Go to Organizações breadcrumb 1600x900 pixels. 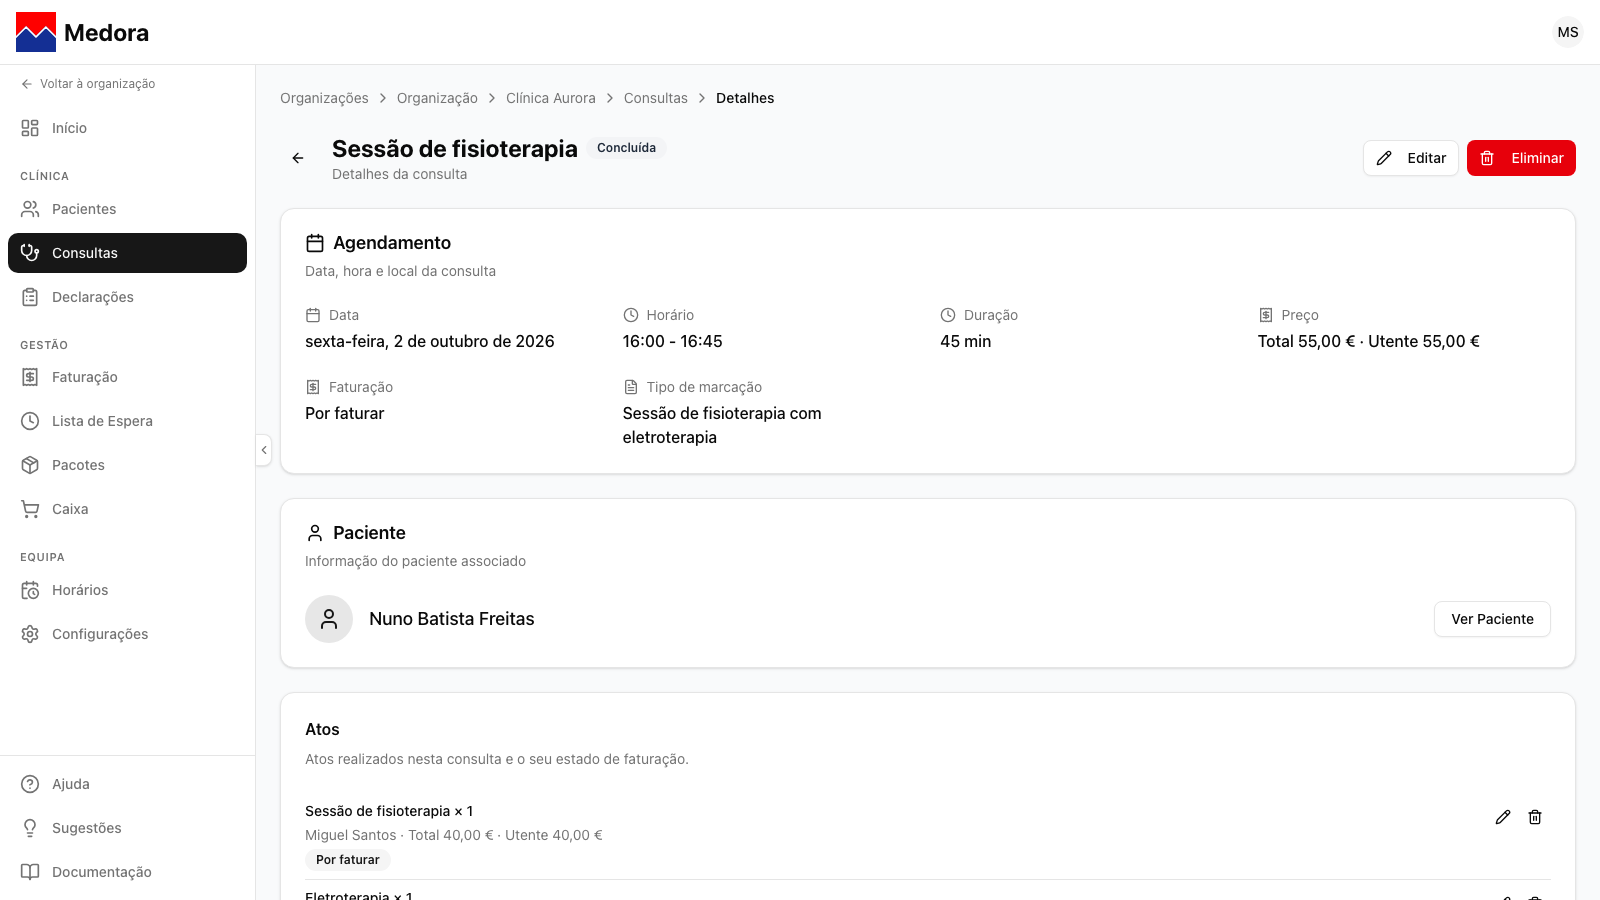(x=324, y=98)
